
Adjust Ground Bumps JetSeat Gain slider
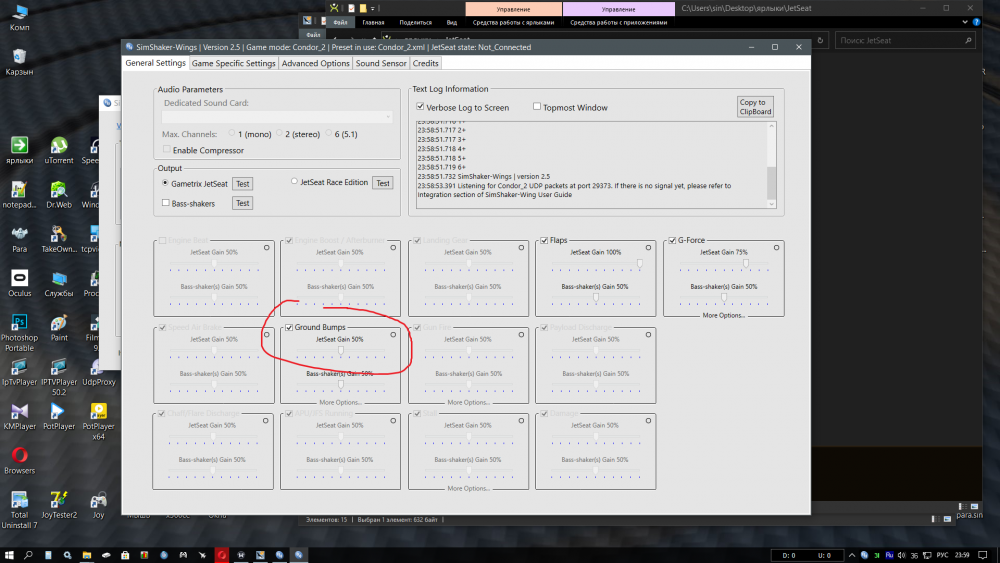pos(341,350)
